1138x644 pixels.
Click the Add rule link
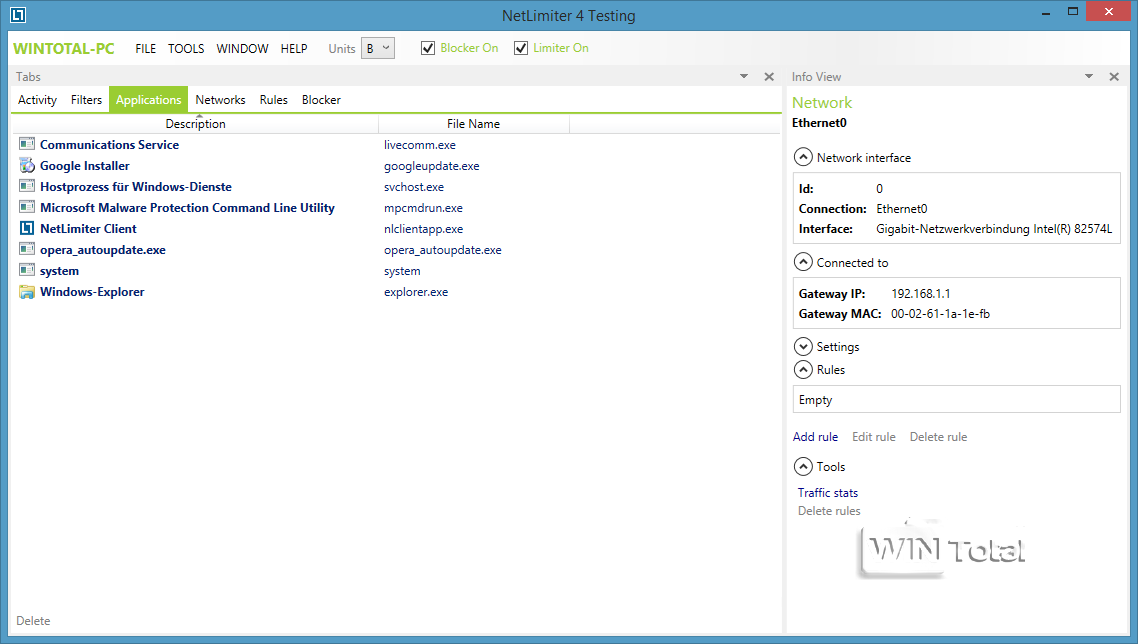coord(815,437)
